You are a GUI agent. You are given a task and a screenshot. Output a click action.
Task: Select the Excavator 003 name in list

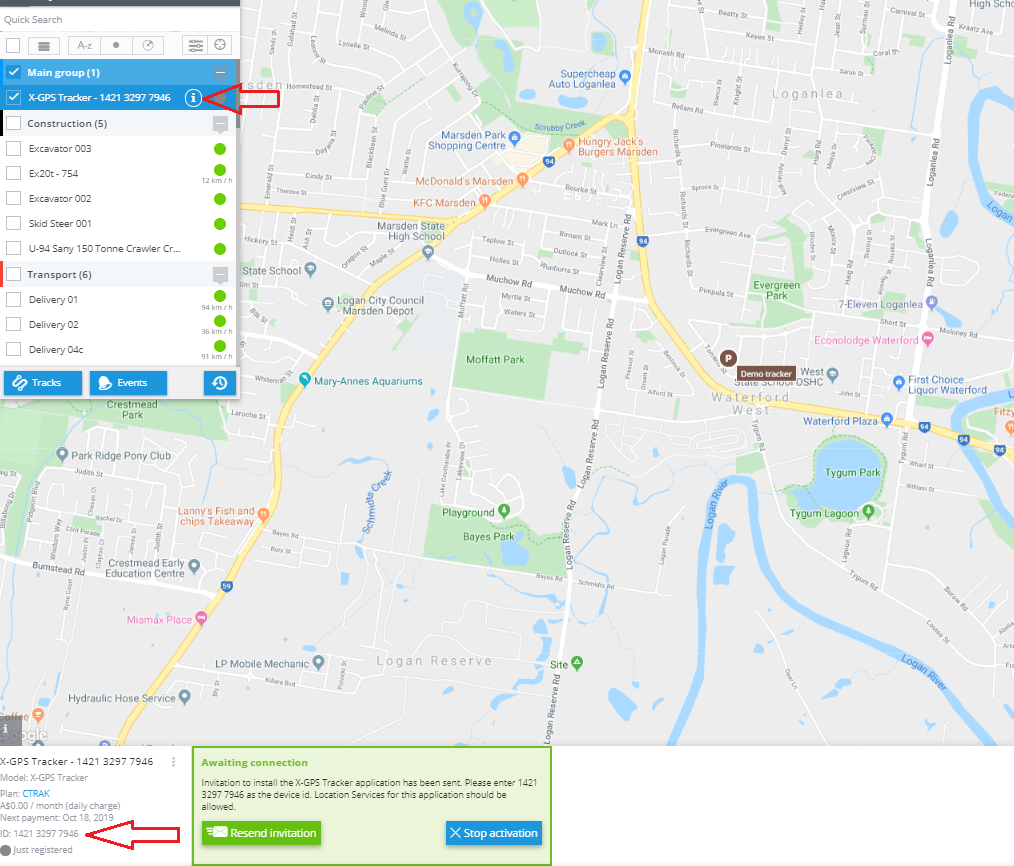point(60,149)
